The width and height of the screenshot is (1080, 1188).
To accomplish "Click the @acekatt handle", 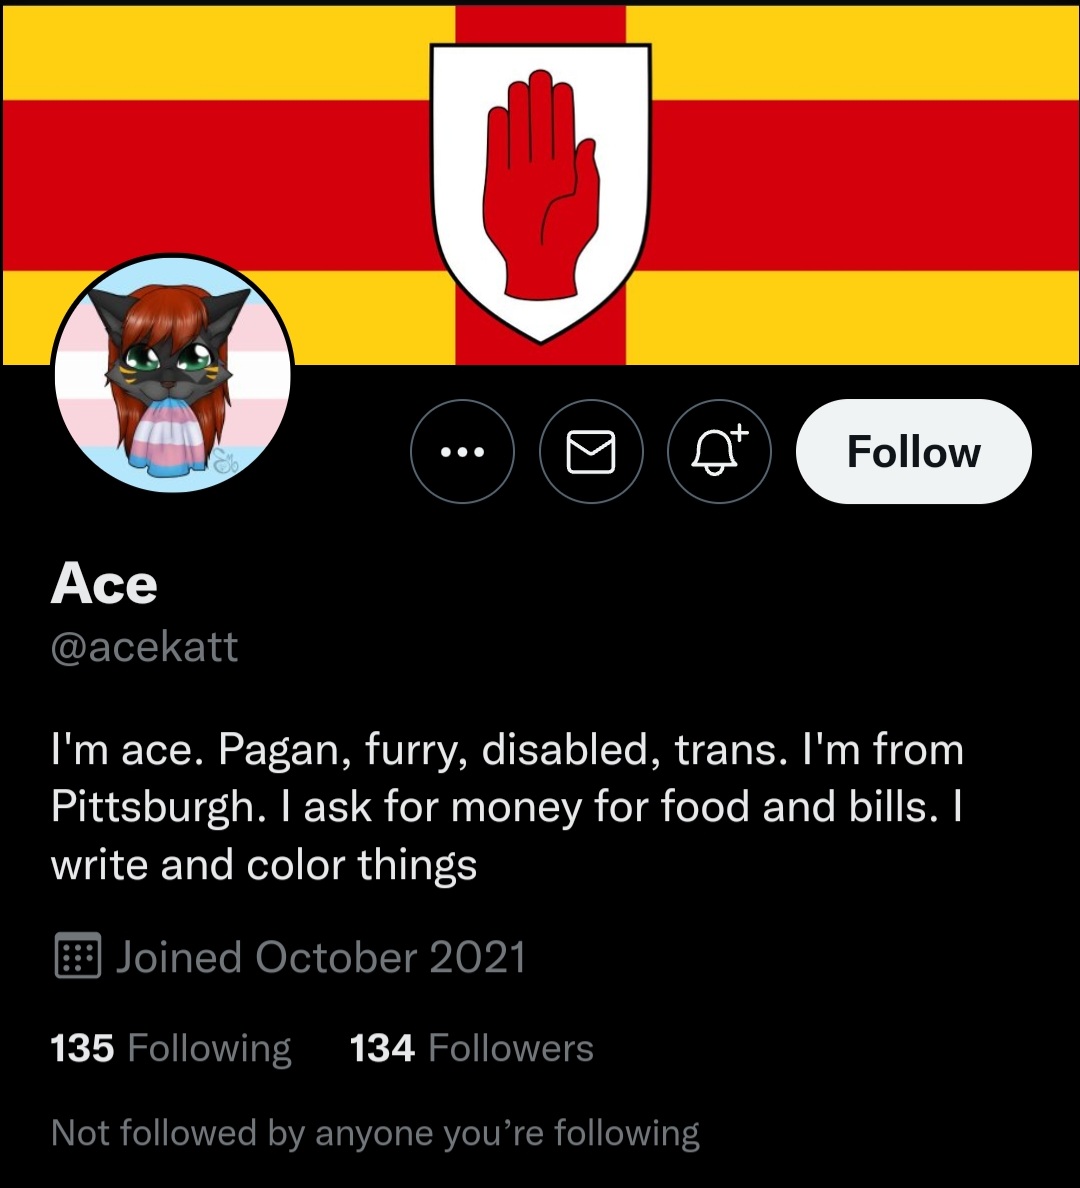I will pos(144,646).
